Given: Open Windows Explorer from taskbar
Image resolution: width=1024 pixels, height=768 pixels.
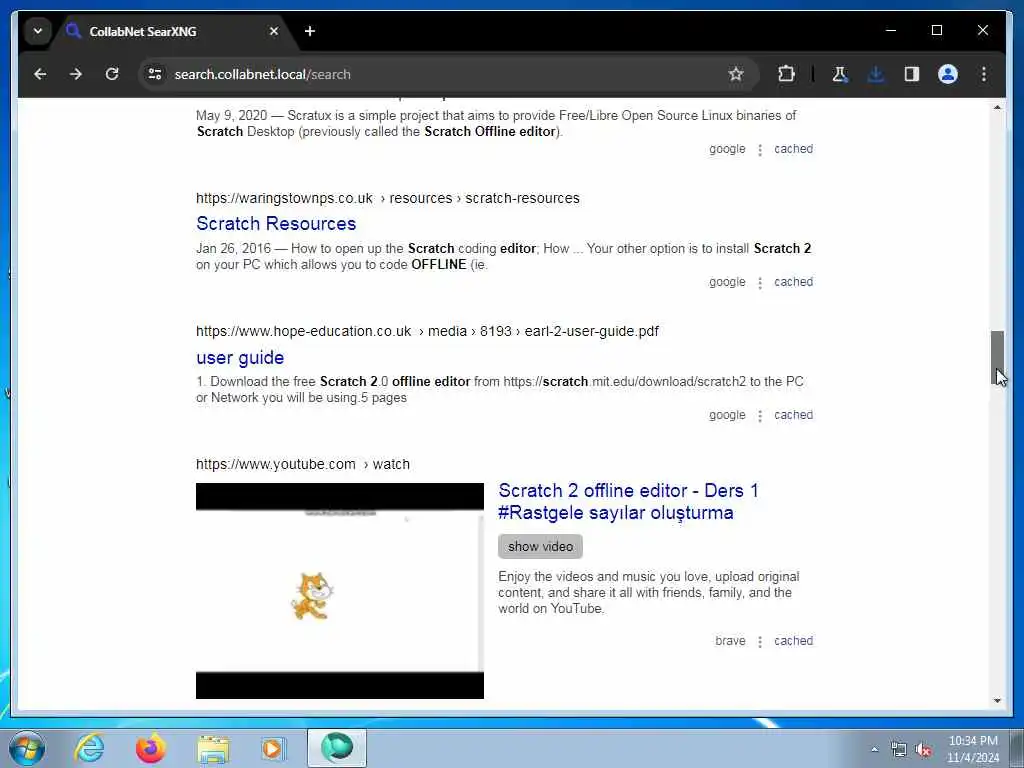Looking at the screenshot, I should click(213, 748).
